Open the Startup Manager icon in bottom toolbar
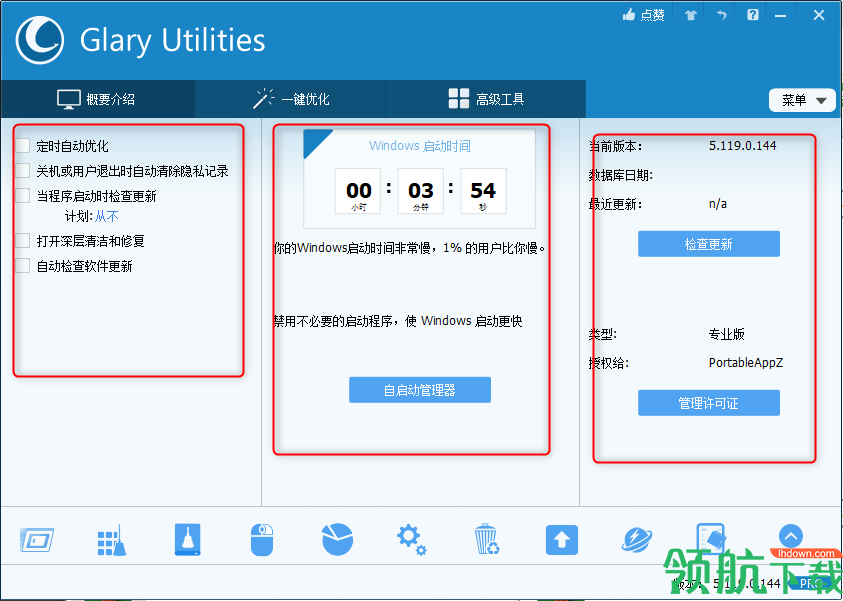Viewport: 843px width, 601px height. pyautogui.click(x=37, y=540)
